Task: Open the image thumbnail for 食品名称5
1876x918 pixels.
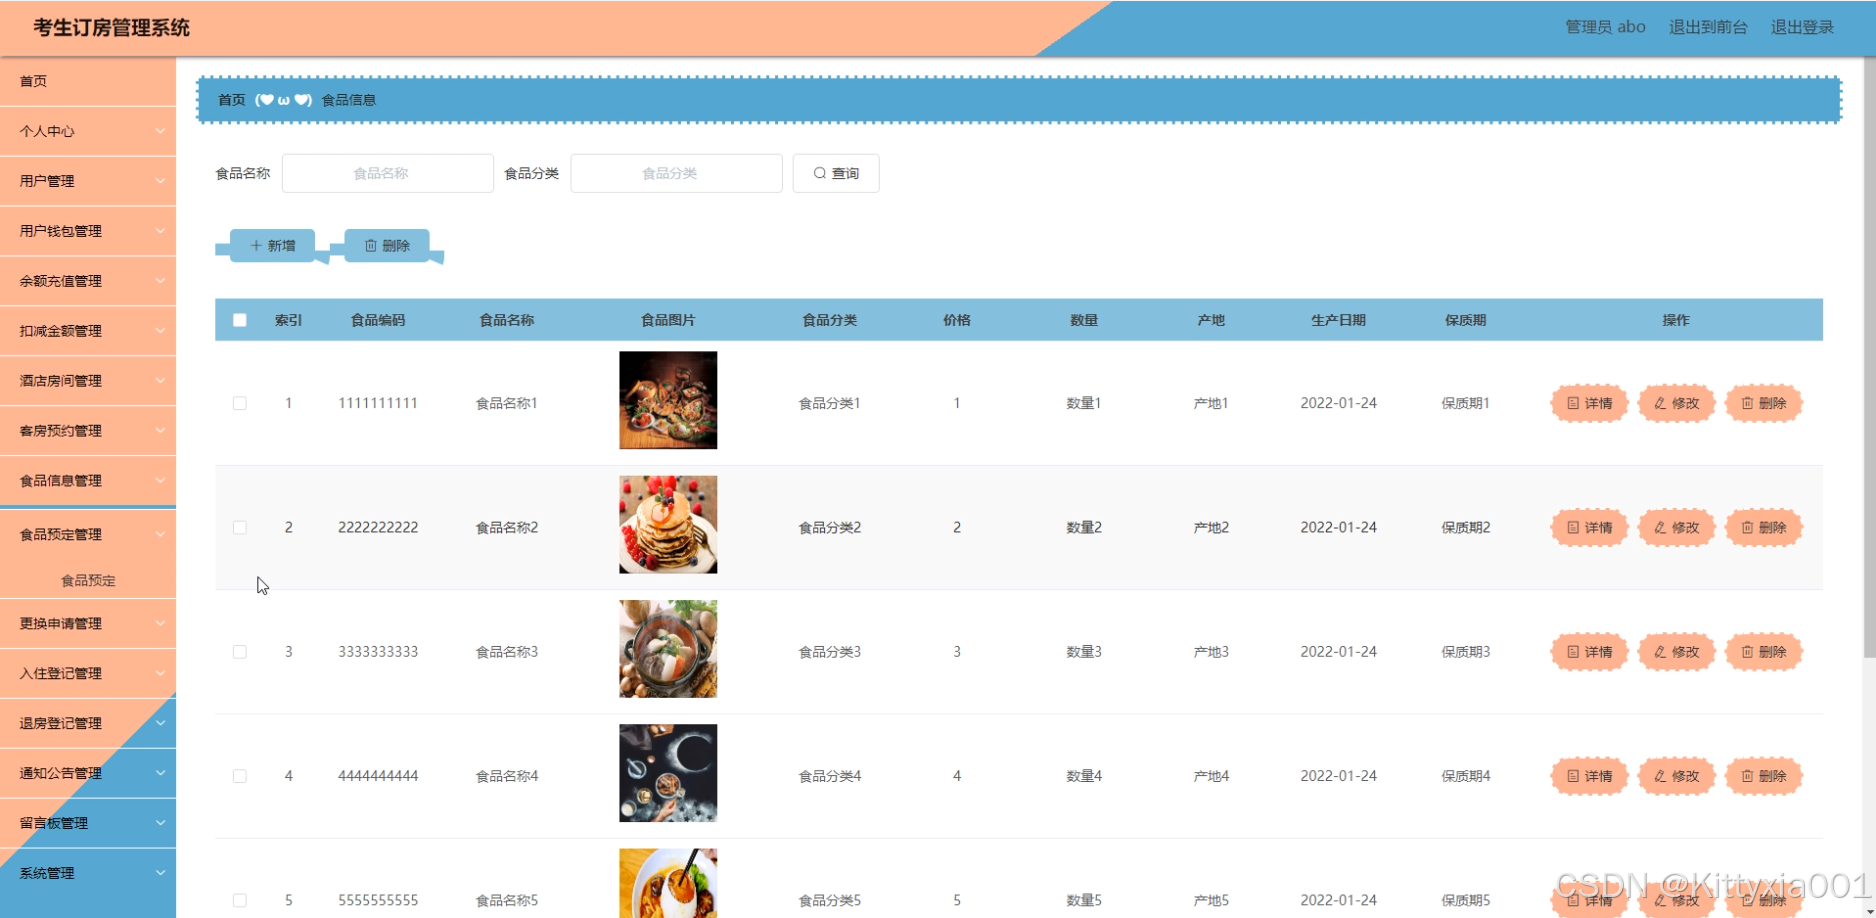Action: (x=668, y=883)
